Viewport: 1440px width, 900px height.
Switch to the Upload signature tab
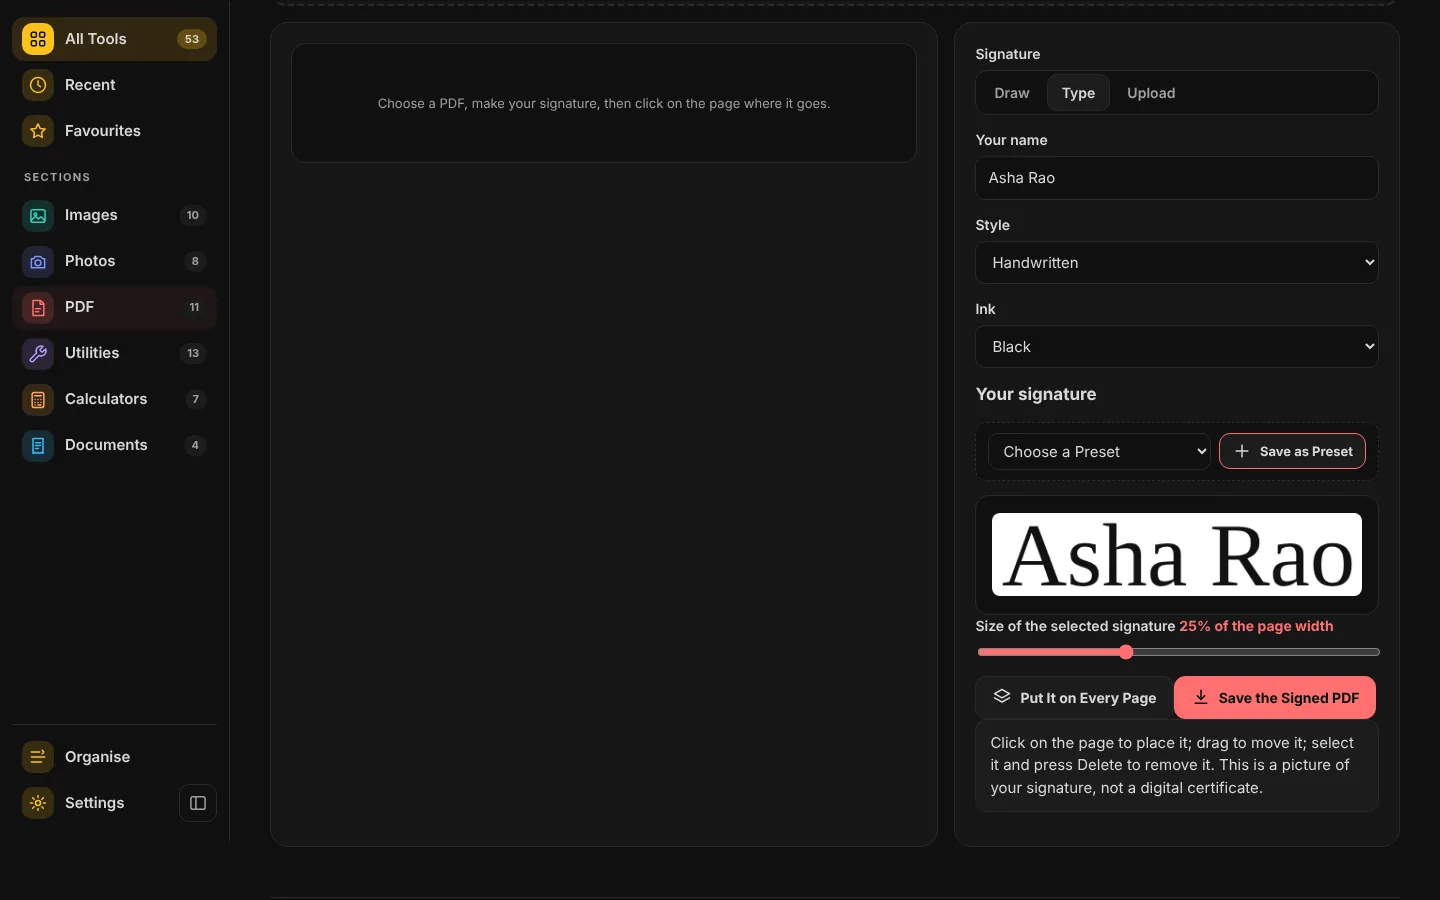pyautogui.click(x=1151, y=93)
